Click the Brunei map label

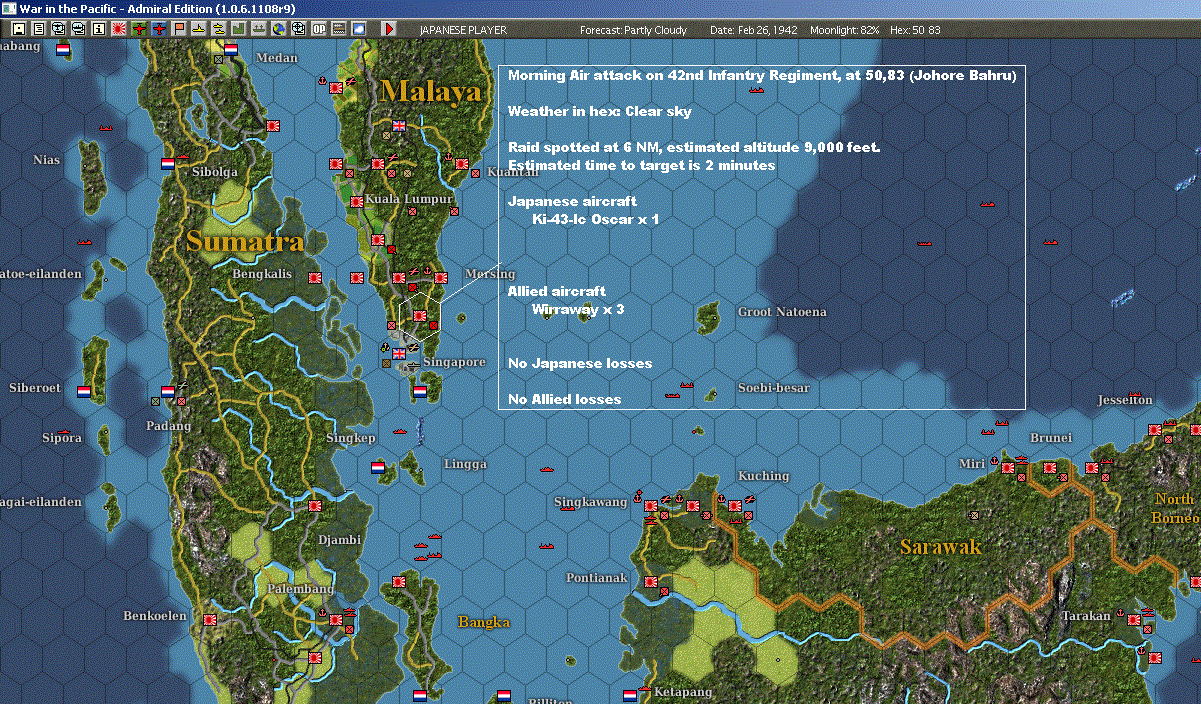(x=1050, y=438)
